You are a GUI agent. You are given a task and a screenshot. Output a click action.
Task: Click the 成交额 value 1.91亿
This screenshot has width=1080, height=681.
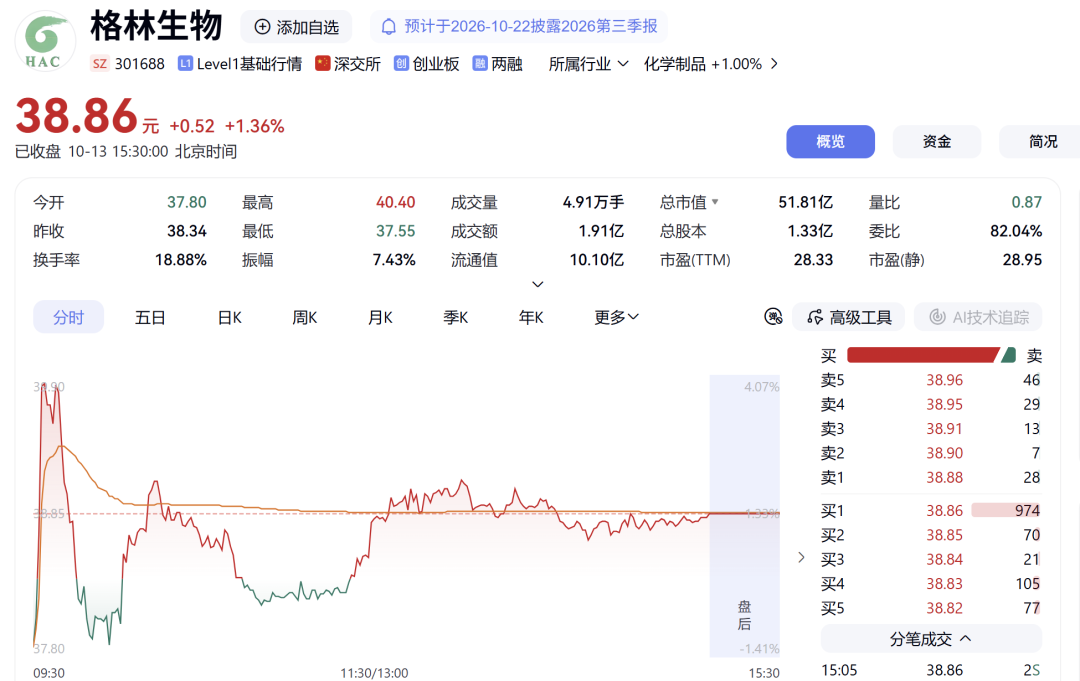601,231
